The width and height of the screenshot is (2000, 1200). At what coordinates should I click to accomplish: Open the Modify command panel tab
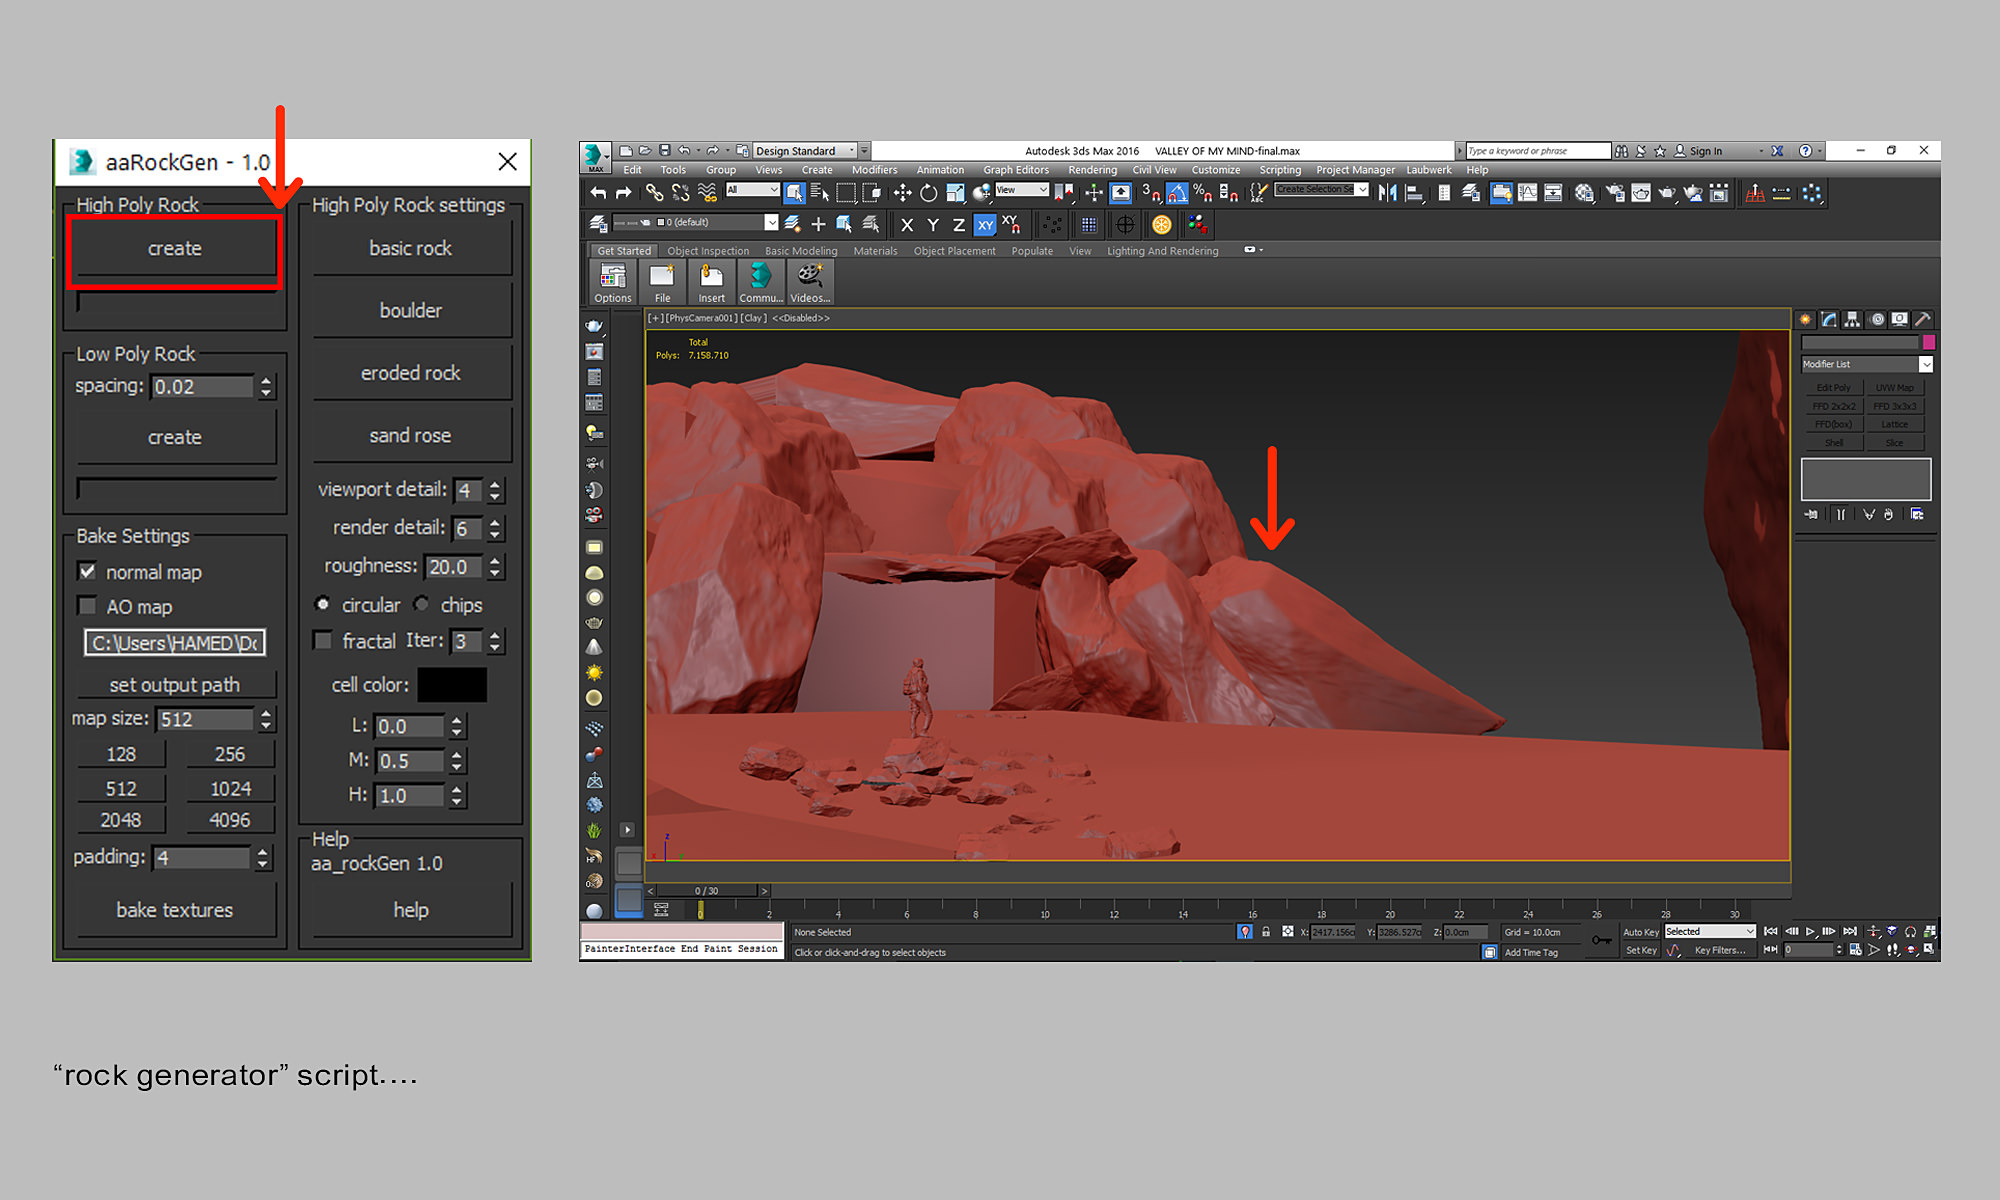tap(1829, 320)
